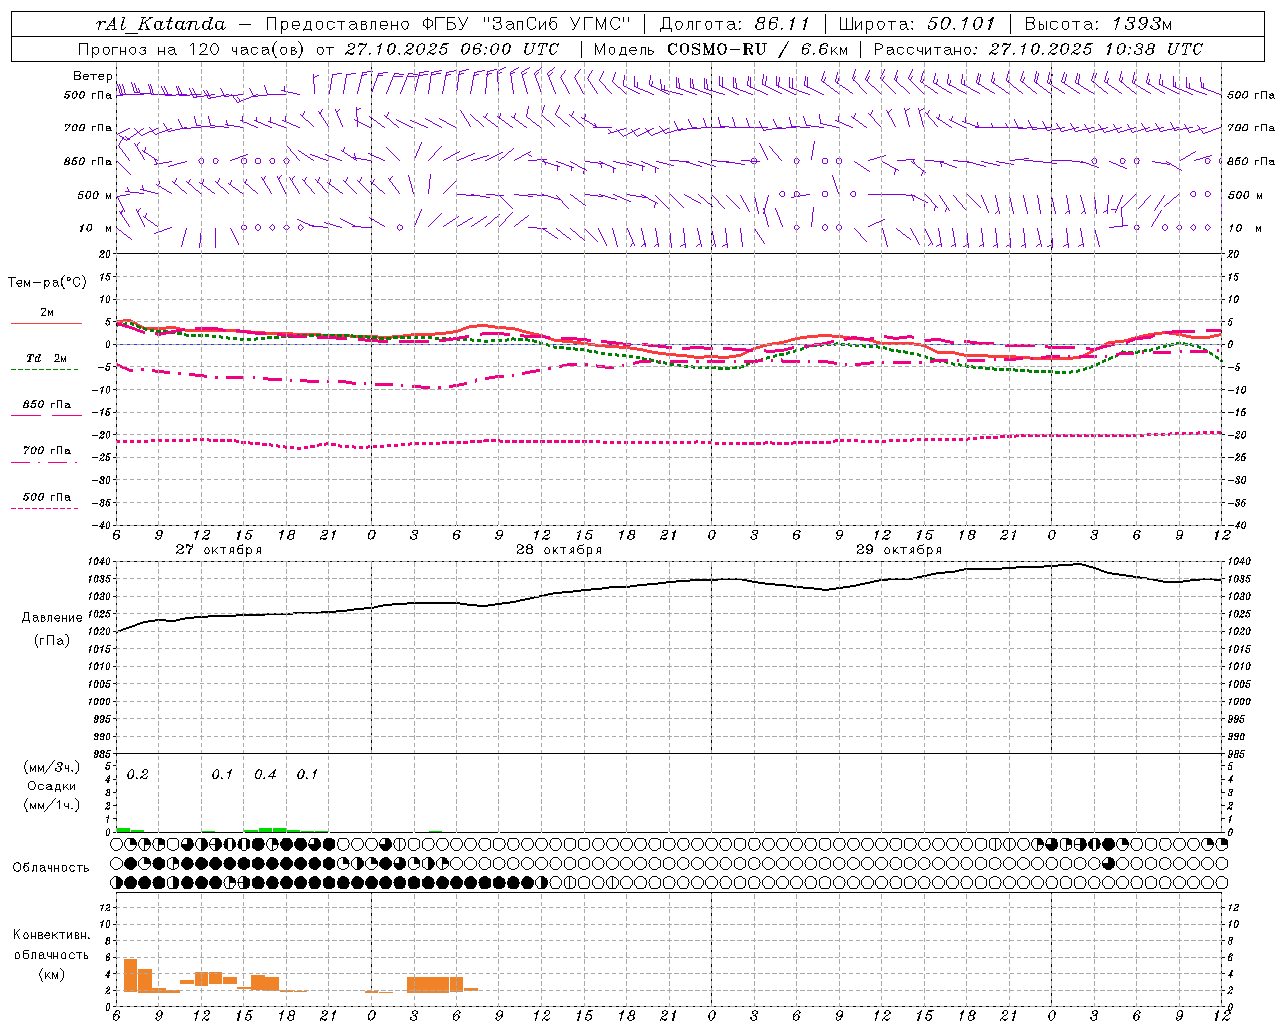The width and height of the screenshot is (1280, 1024).
Task: Select the latitude value Широта: 50.101
Action: pos(917,24)
